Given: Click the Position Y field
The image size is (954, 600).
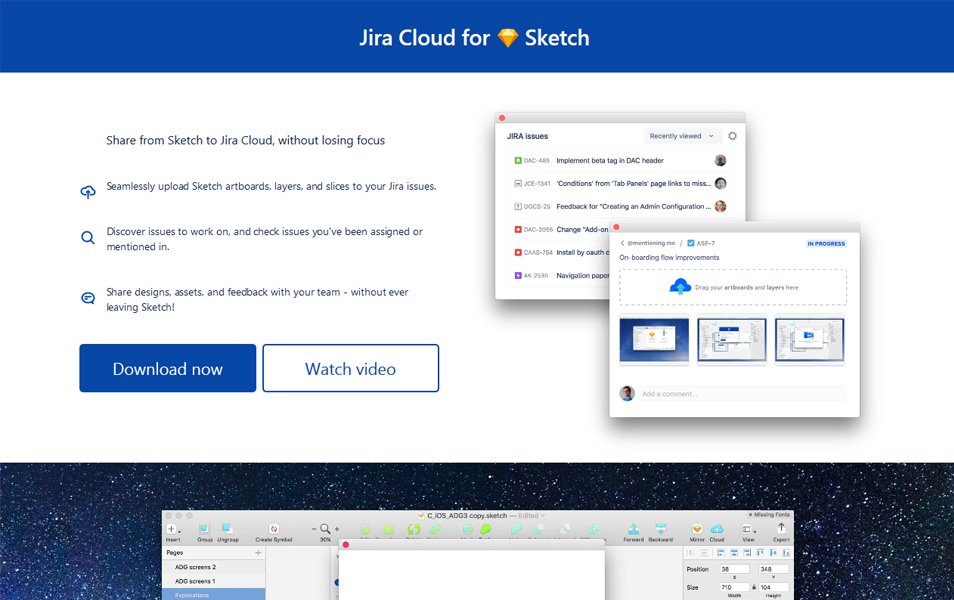Looking at the screenshot, I should tap(773, 569).
